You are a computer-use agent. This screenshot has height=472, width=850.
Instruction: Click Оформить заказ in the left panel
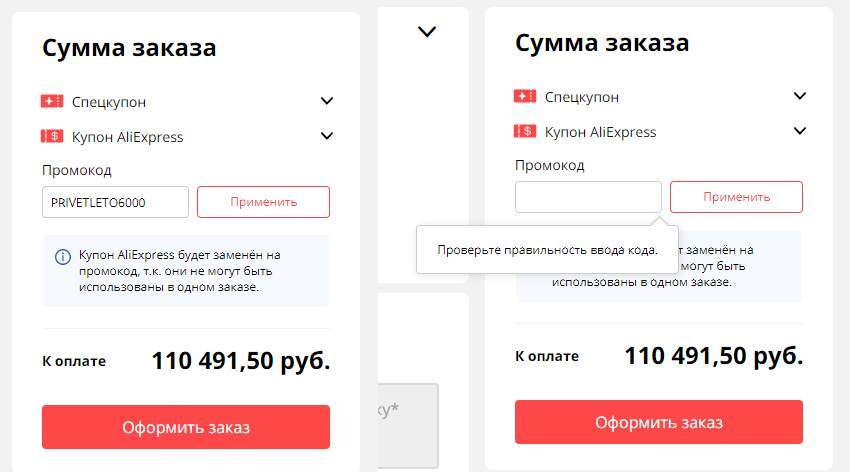[186, 427]
